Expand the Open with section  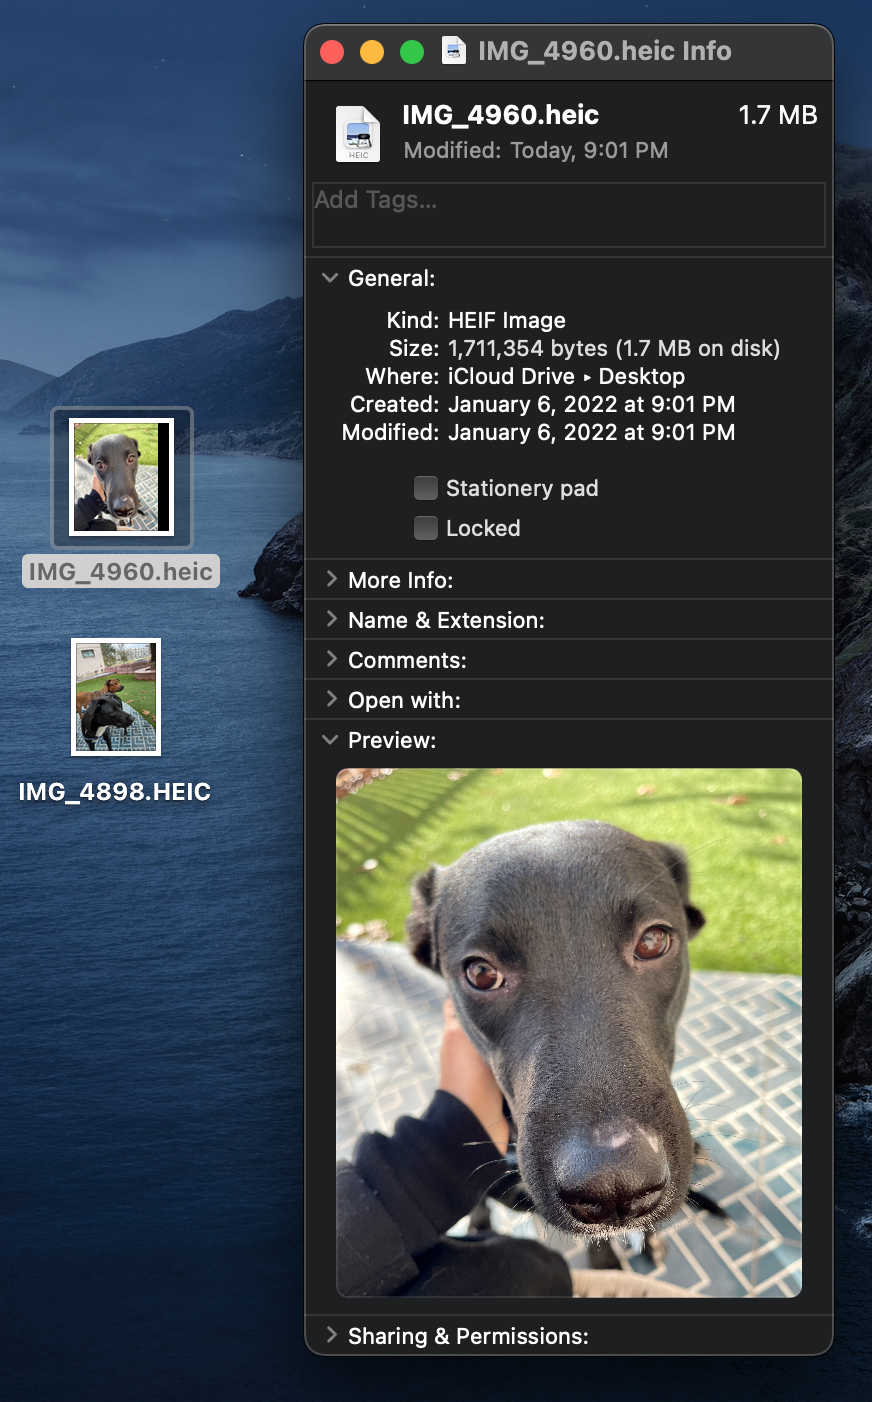pyautogui.click(x=331, y=699)
